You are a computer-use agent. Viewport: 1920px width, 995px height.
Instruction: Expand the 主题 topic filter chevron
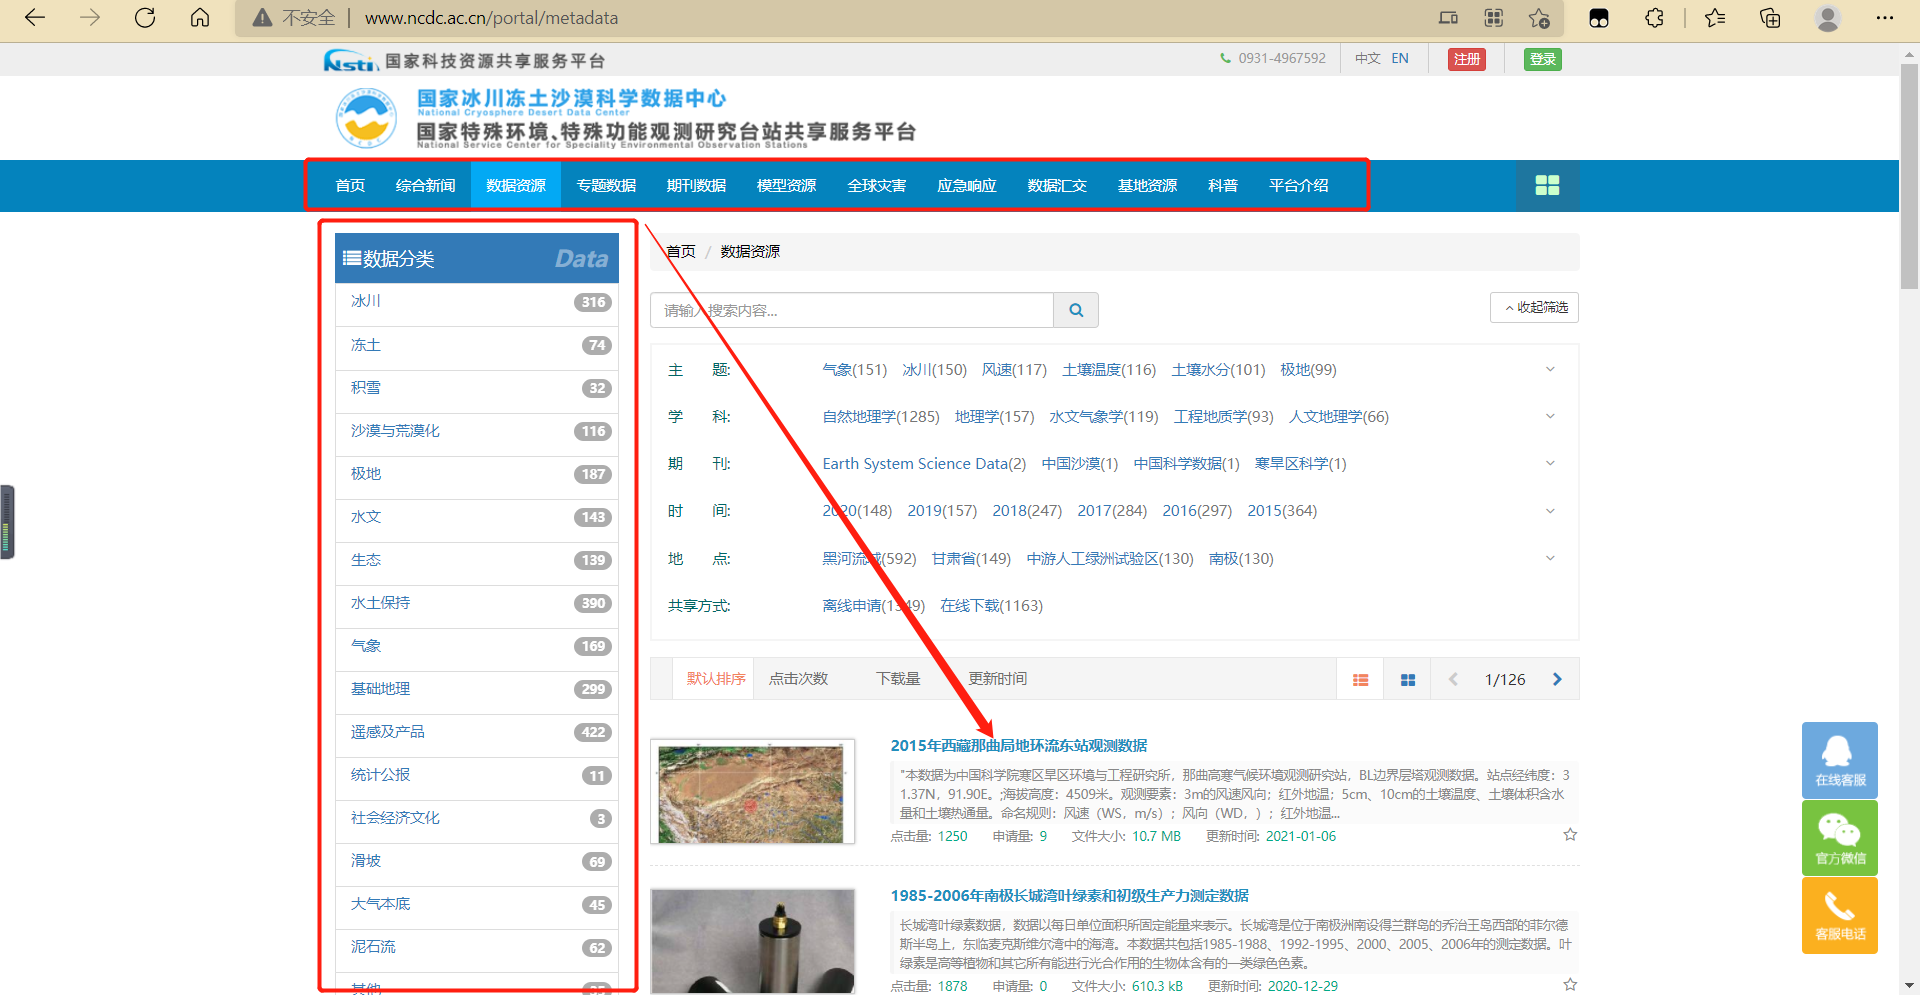(1550, 369)
